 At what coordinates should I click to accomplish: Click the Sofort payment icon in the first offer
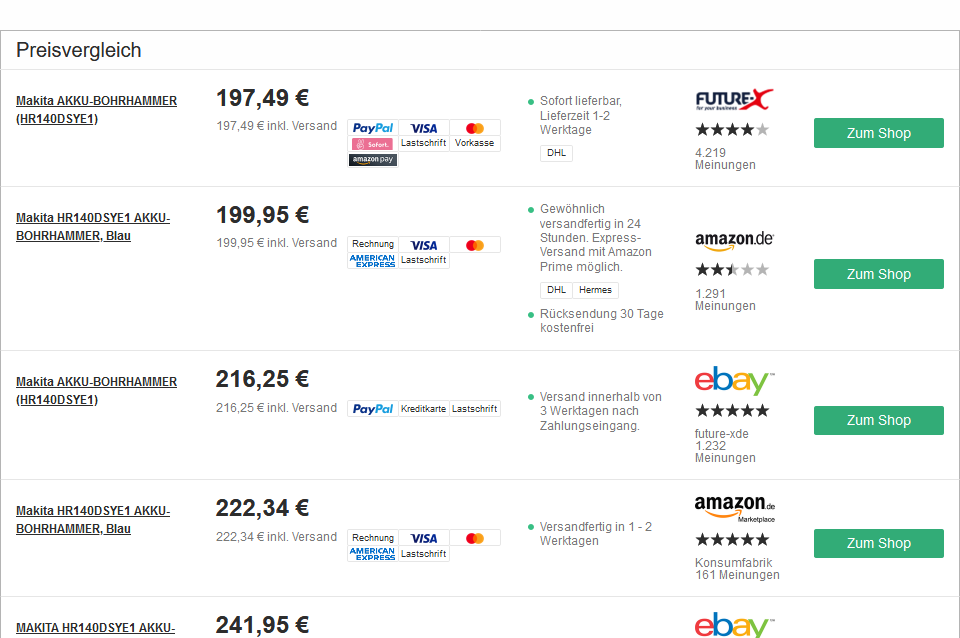pyautogui.click(x=373, y=144)
